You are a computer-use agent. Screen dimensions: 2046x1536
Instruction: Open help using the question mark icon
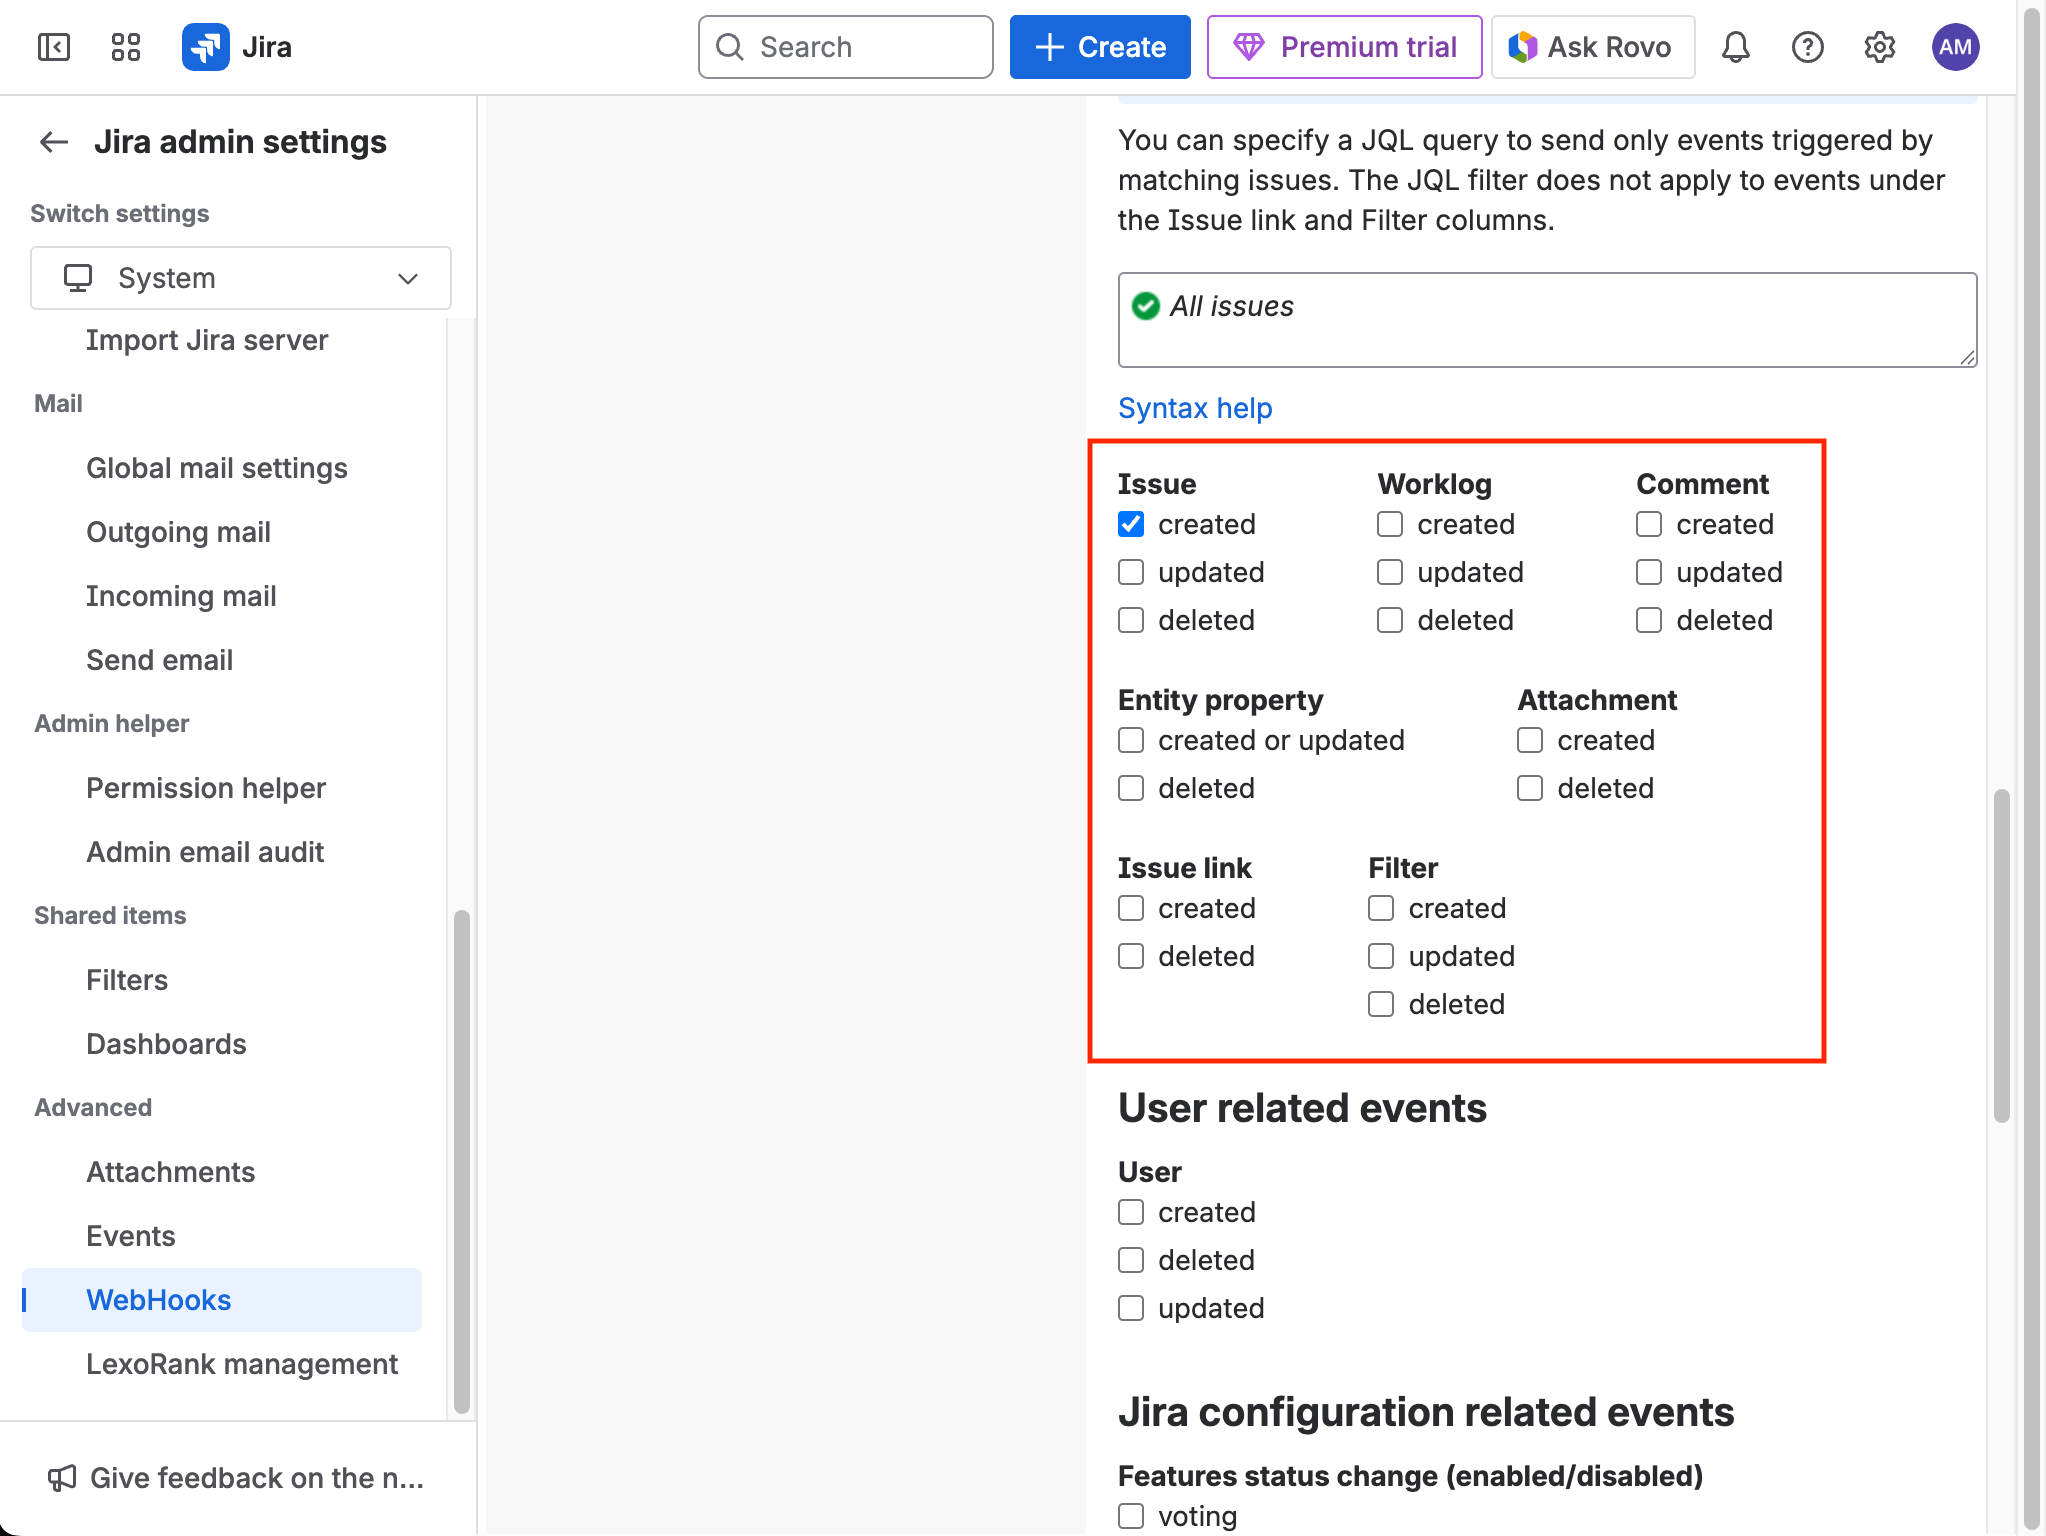click(1807, 46)
